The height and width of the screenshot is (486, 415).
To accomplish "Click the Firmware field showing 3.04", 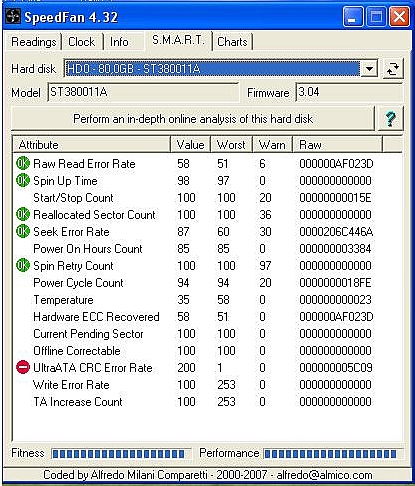I will 349,92.
